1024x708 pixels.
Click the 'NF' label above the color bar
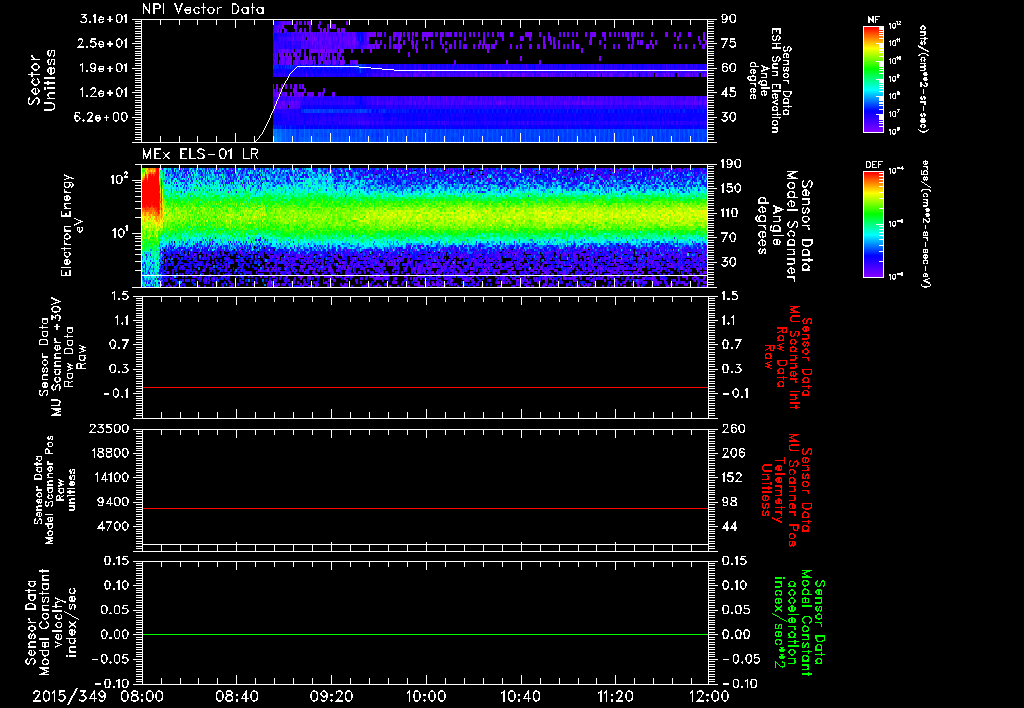pyautogui.click(x=873, y=20)
